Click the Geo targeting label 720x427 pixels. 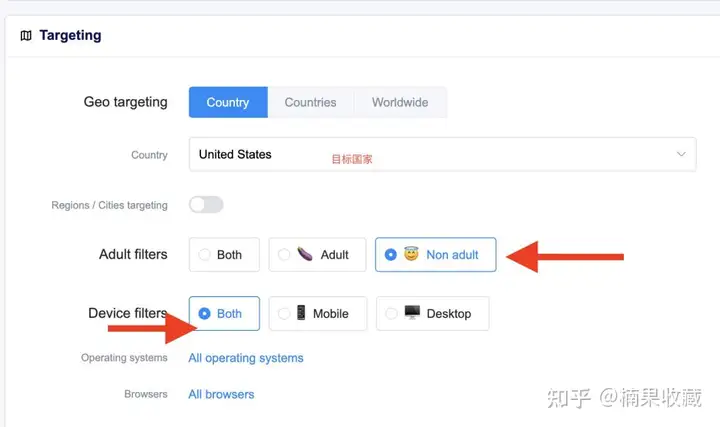click(125, 102)
